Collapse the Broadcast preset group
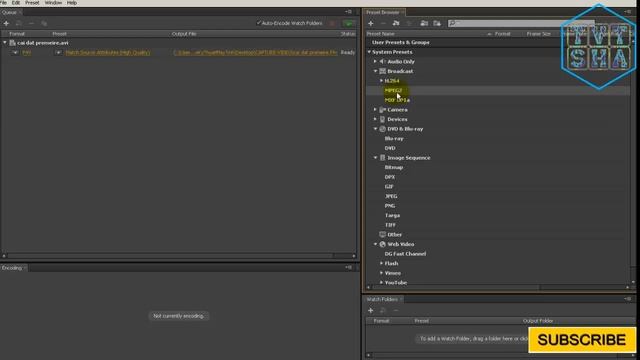Screen dimensions: 640x360 (x=375, y=71)
